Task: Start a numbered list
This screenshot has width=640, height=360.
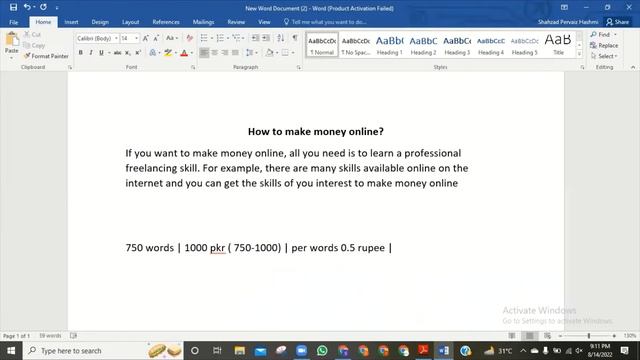Action: [220, 38]
